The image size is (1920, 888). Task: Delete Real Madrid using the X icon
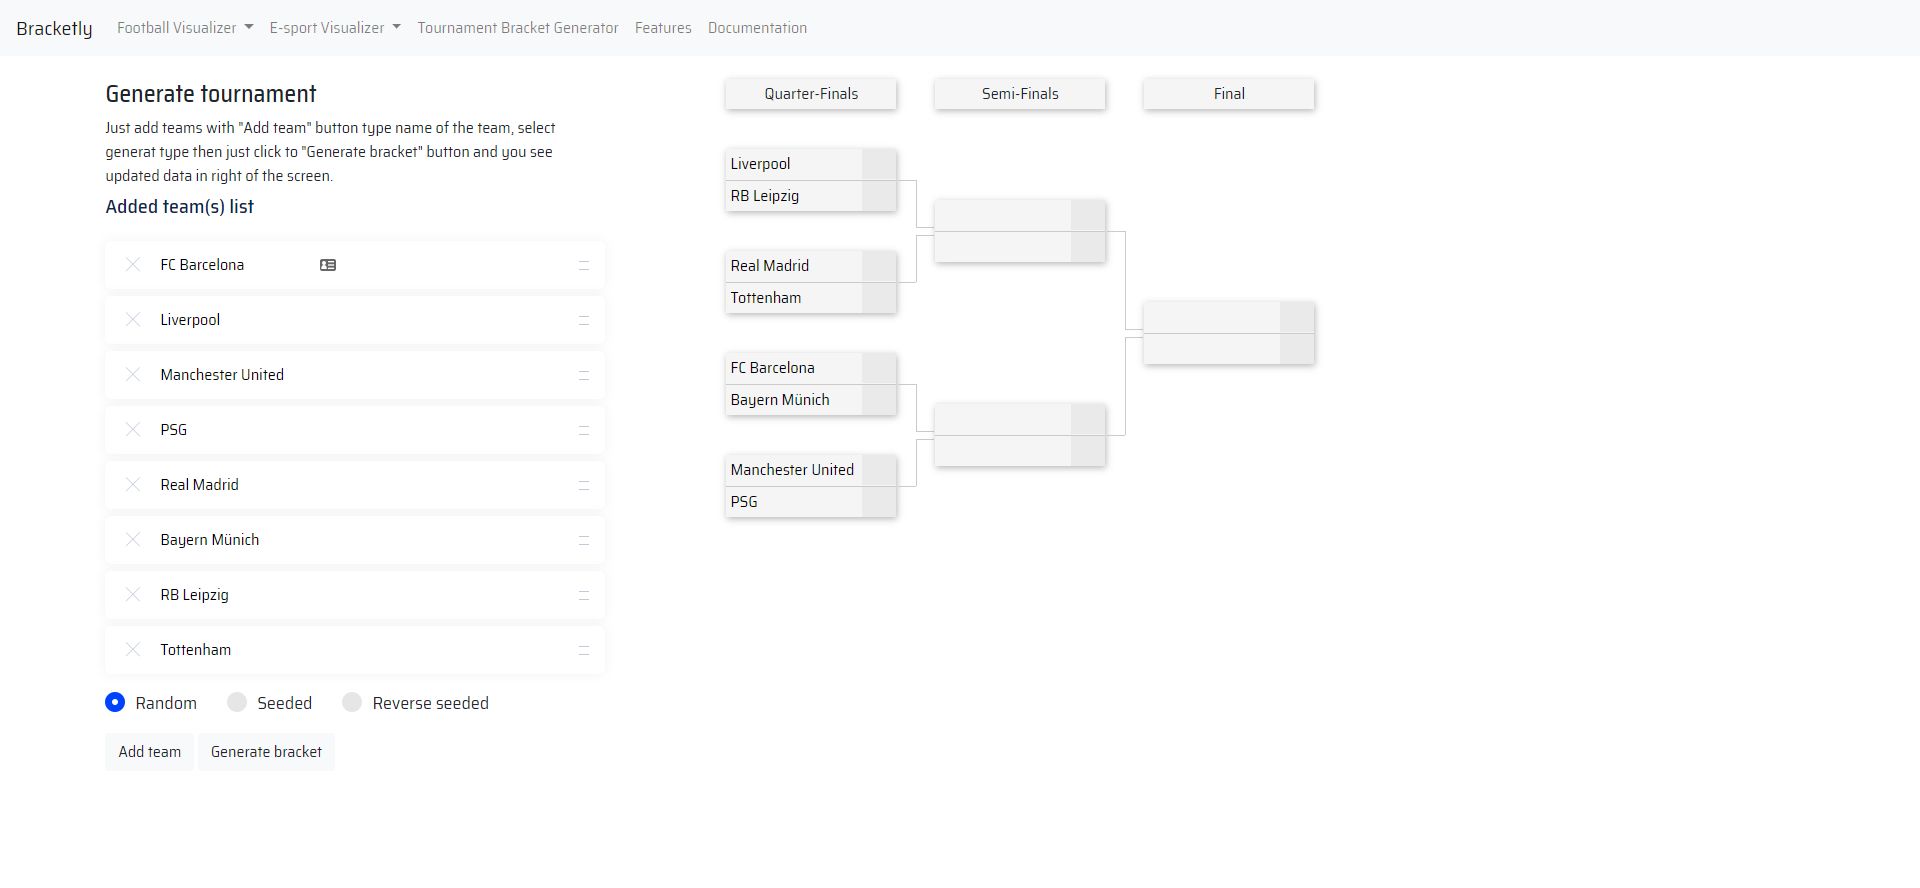point(133,485)
